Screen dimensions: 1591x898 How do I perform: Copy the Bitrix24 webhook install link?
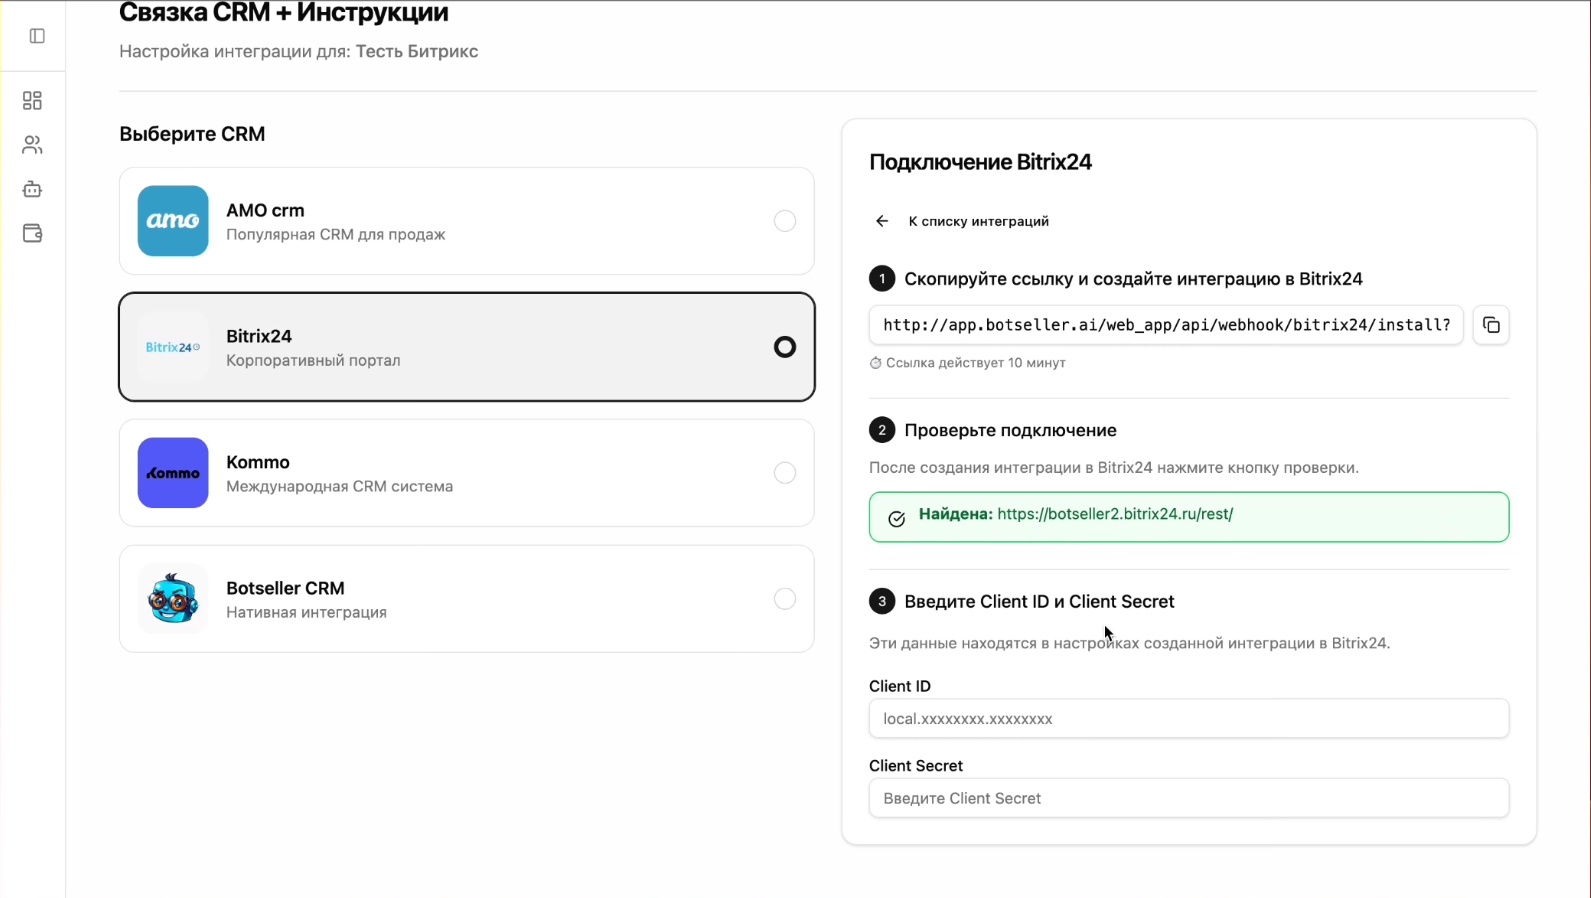(x=1491, y=325)
